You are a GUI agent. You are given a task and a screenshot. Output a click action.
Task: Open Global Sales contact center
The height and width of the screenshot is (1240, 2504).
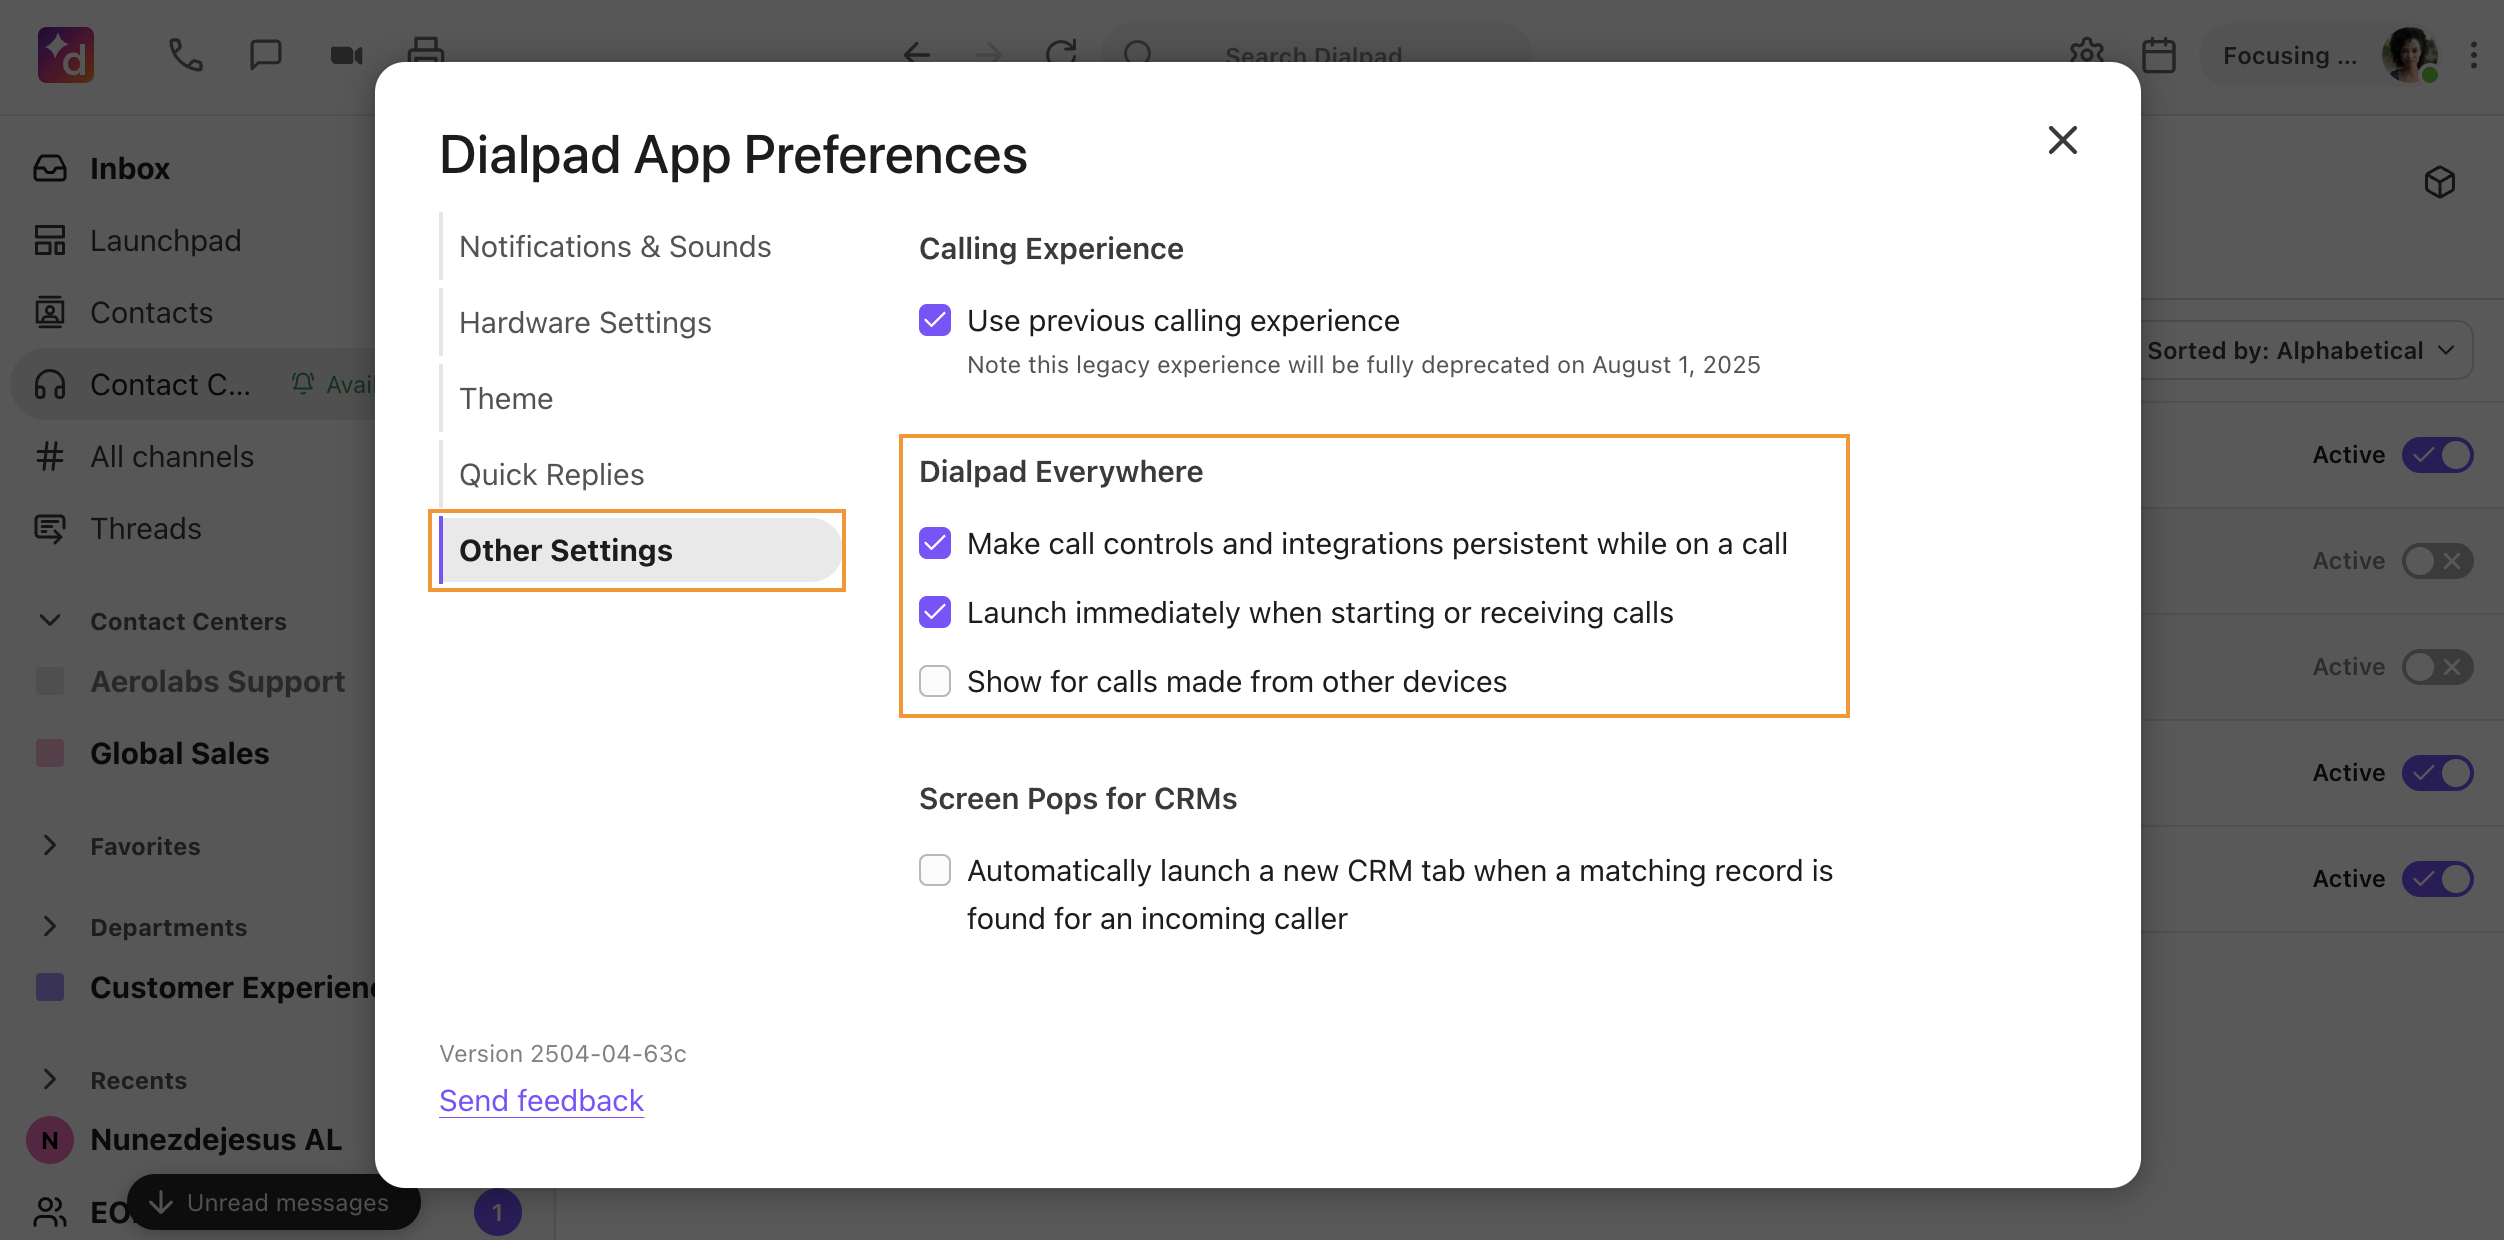point(180,753)
